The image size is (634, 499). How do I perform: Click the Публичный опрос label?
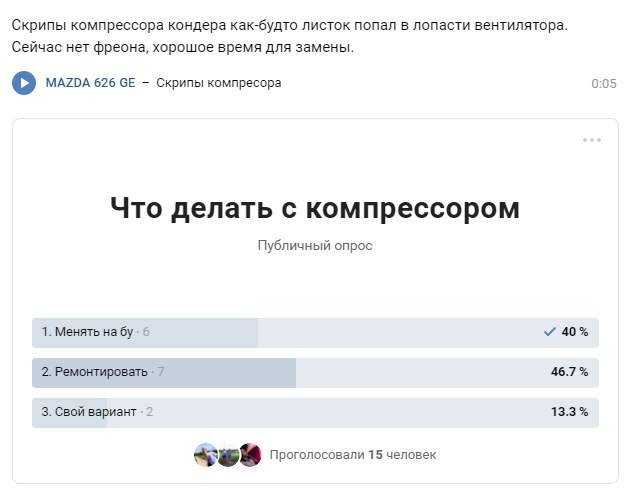[x=315, y=245]
